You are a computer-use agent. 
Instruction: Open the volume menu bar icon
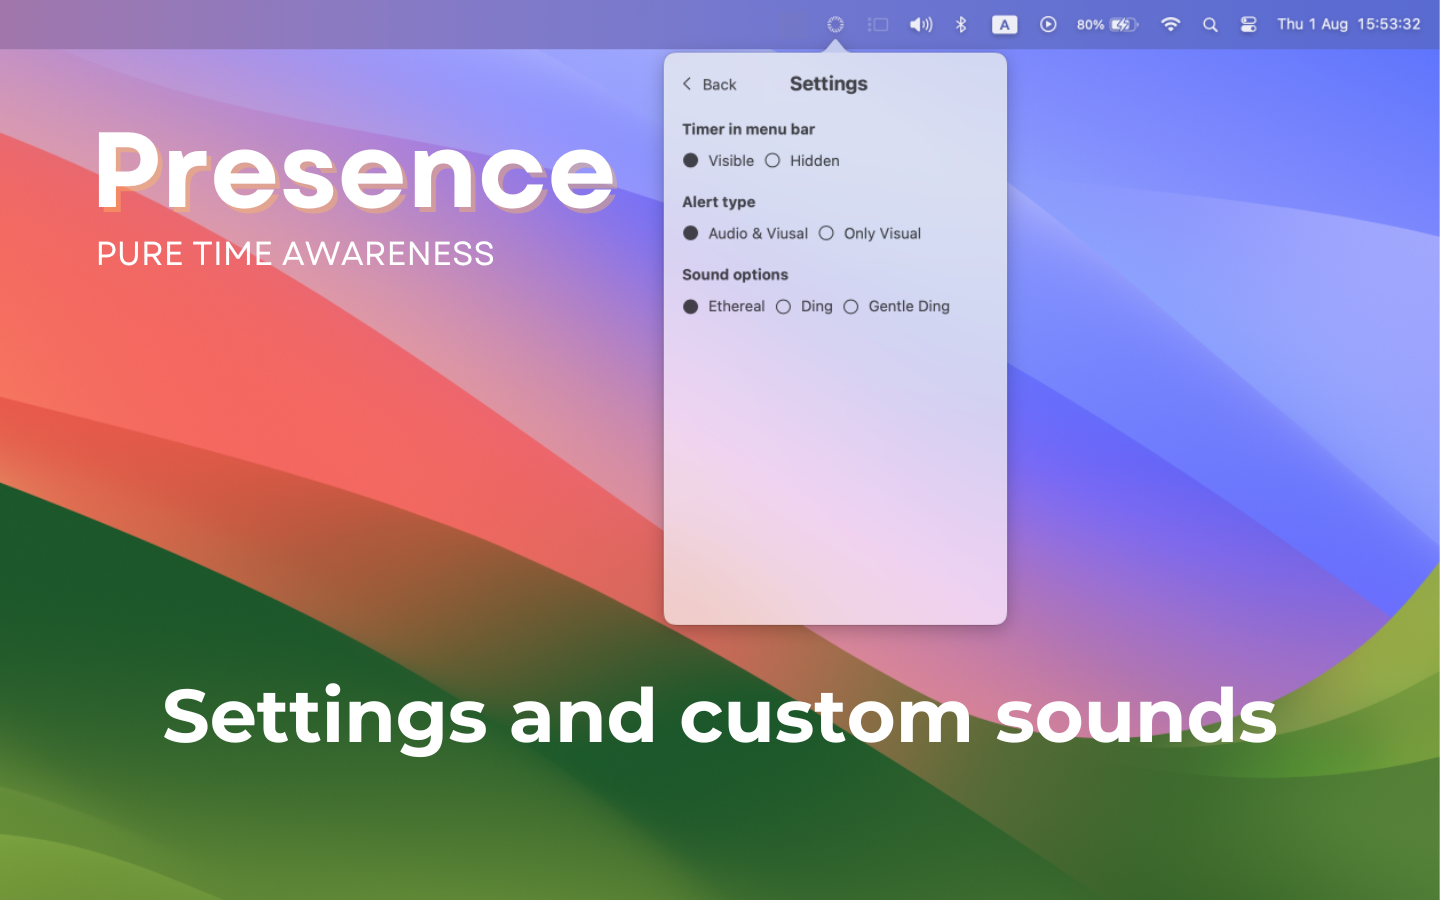tap(921, 24)
